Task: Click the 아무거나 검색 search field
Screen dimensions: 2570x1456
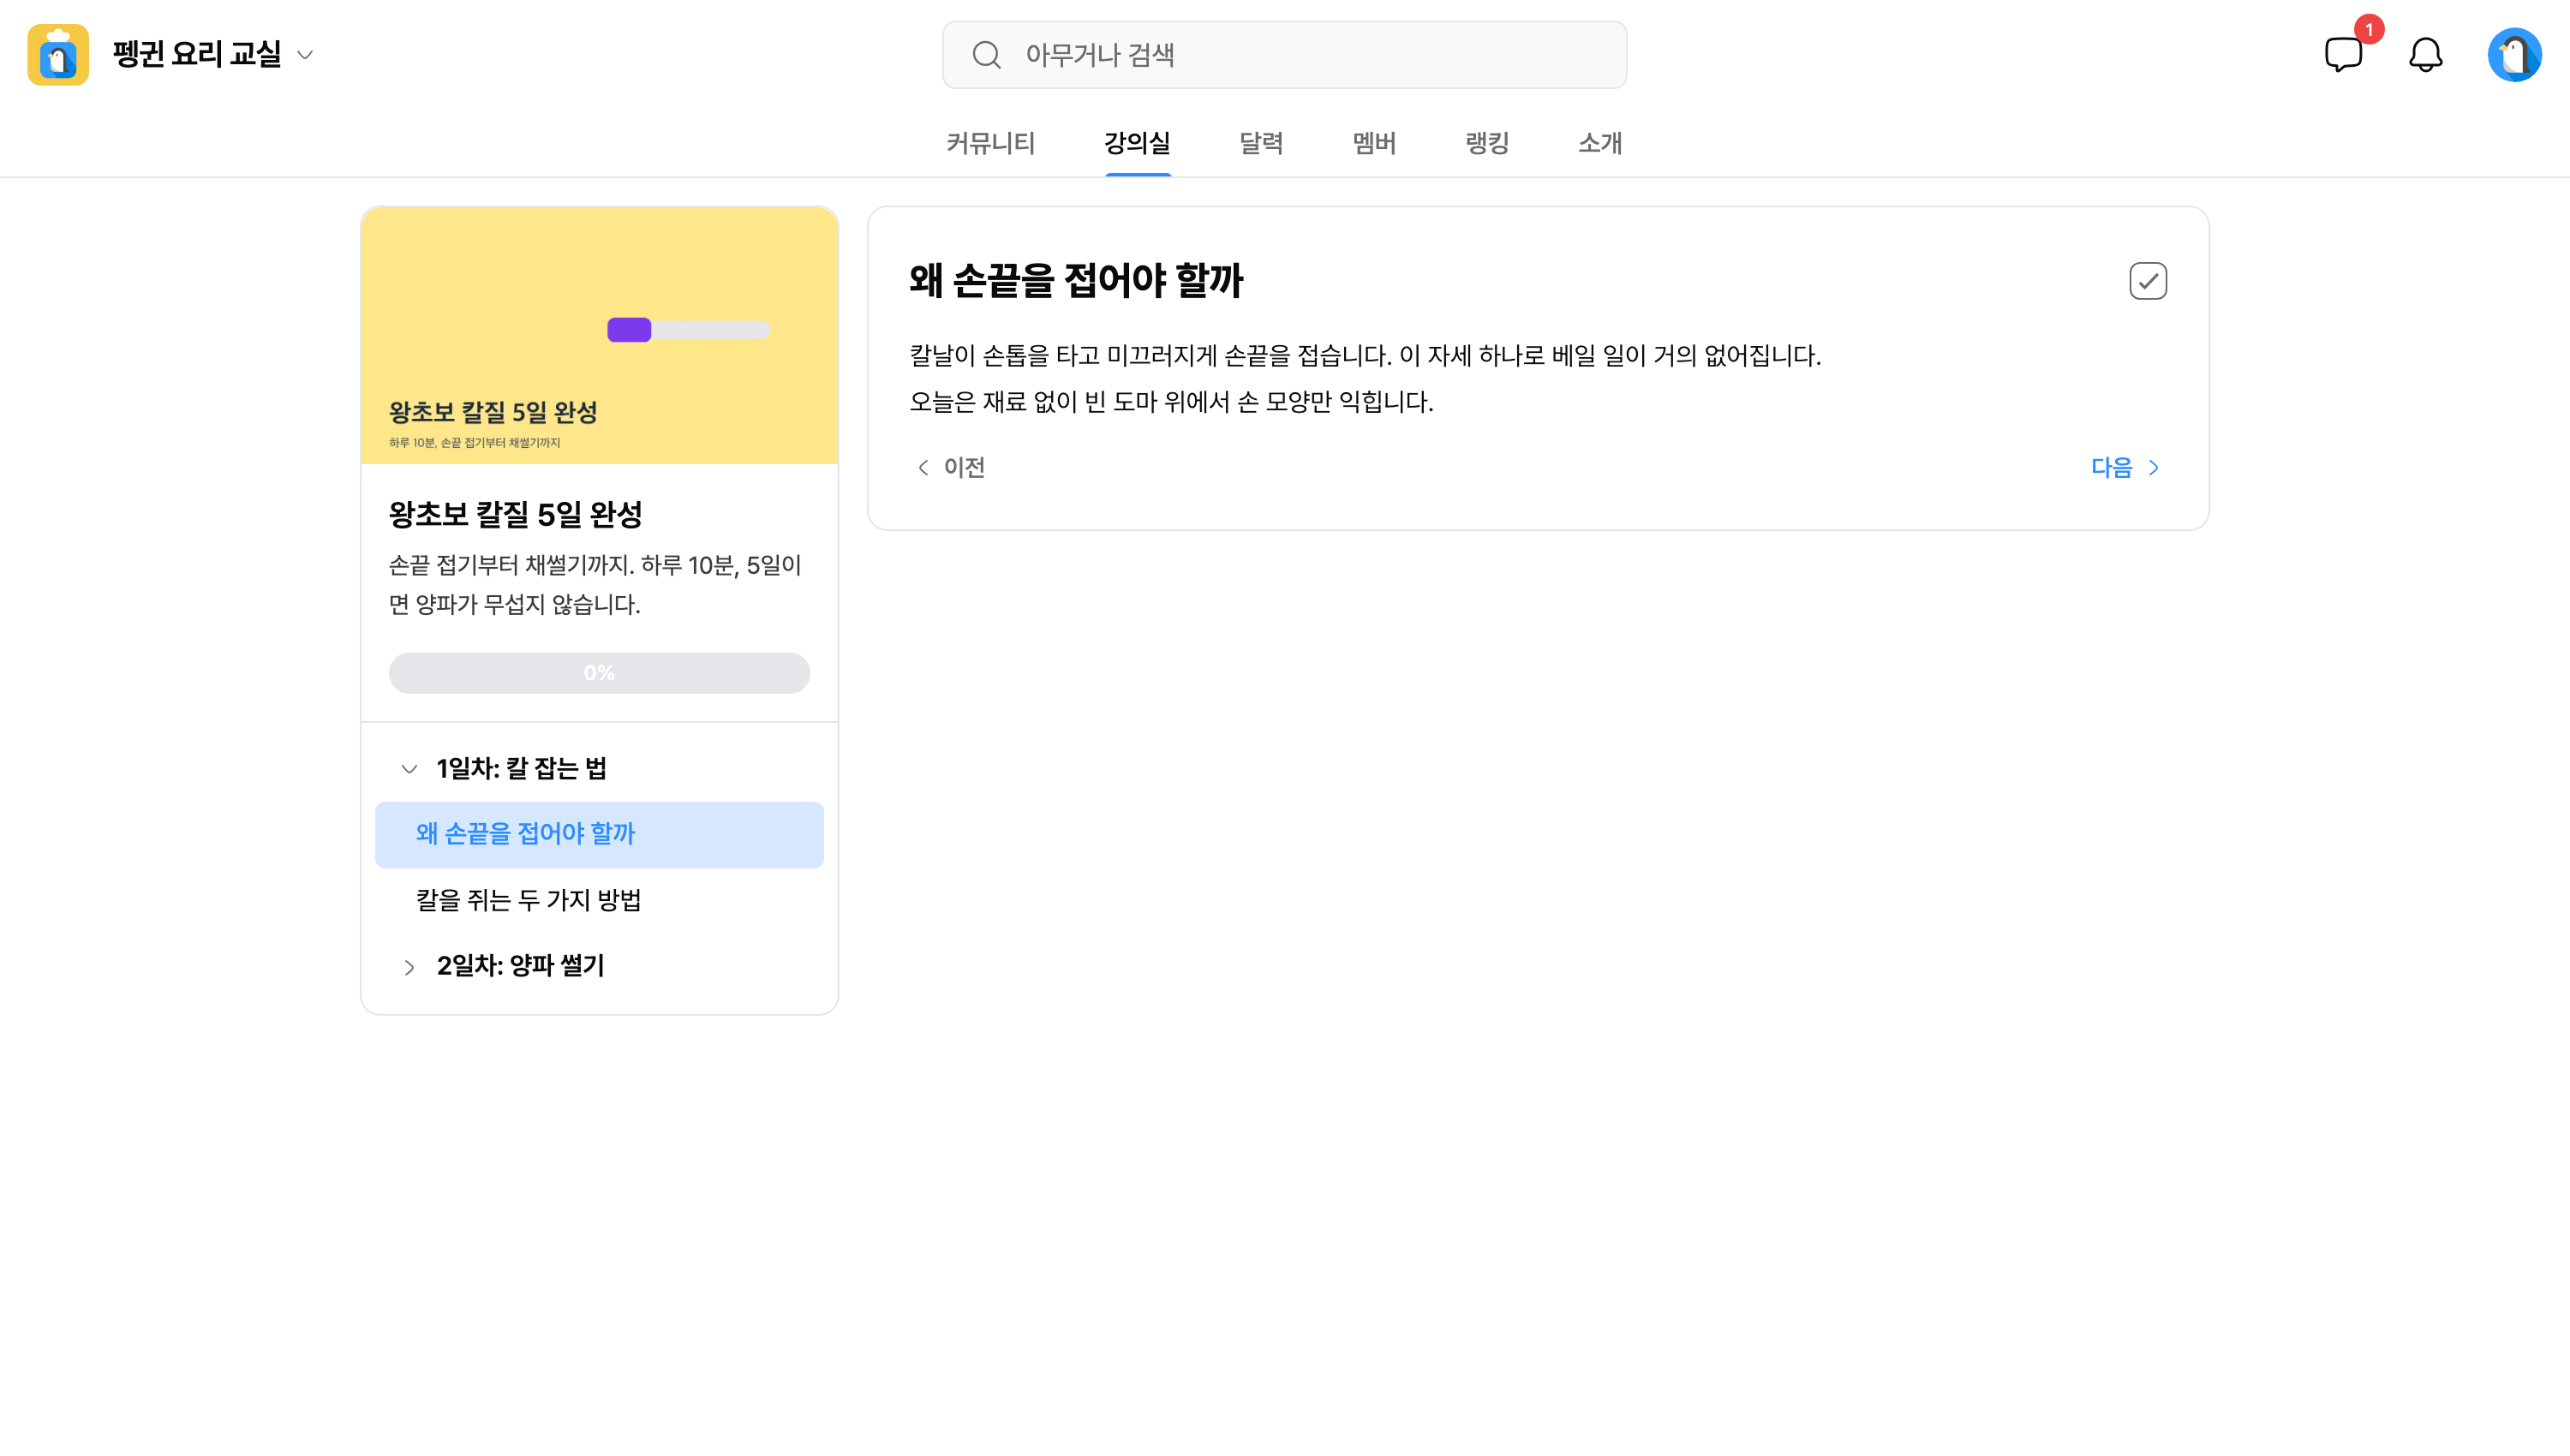Action: point(1284,55)
